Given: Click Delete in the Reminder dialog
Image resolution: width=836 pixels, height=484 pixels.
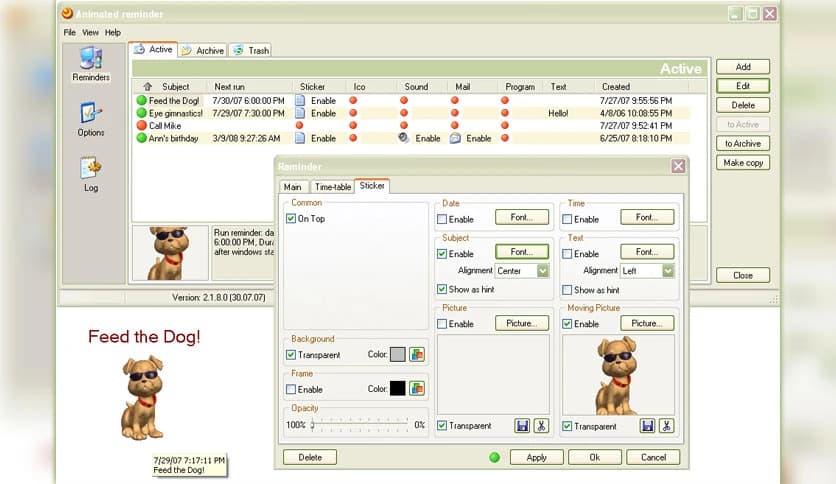Looking at the screenshot, I should 310,457.
